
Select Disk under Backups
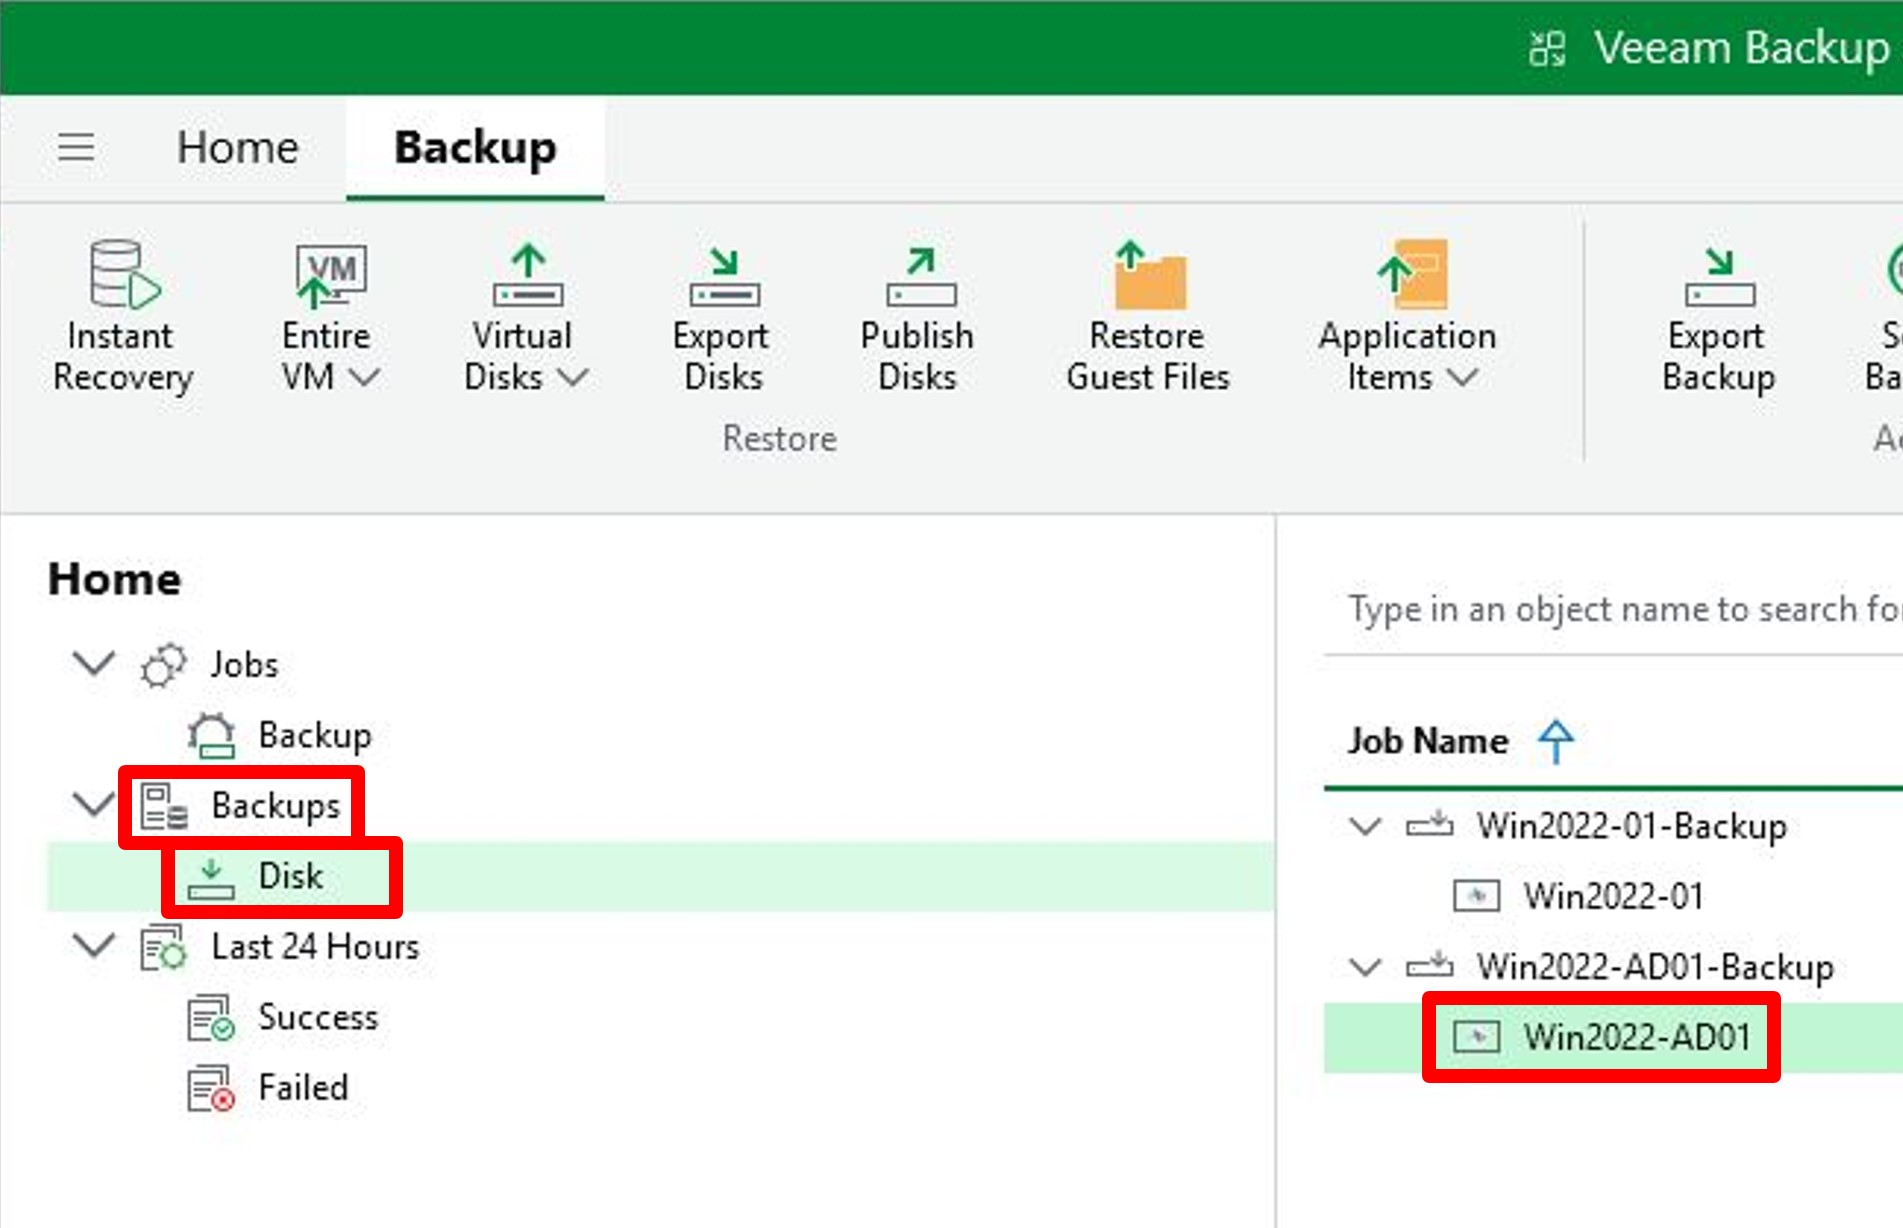point(291,876)
